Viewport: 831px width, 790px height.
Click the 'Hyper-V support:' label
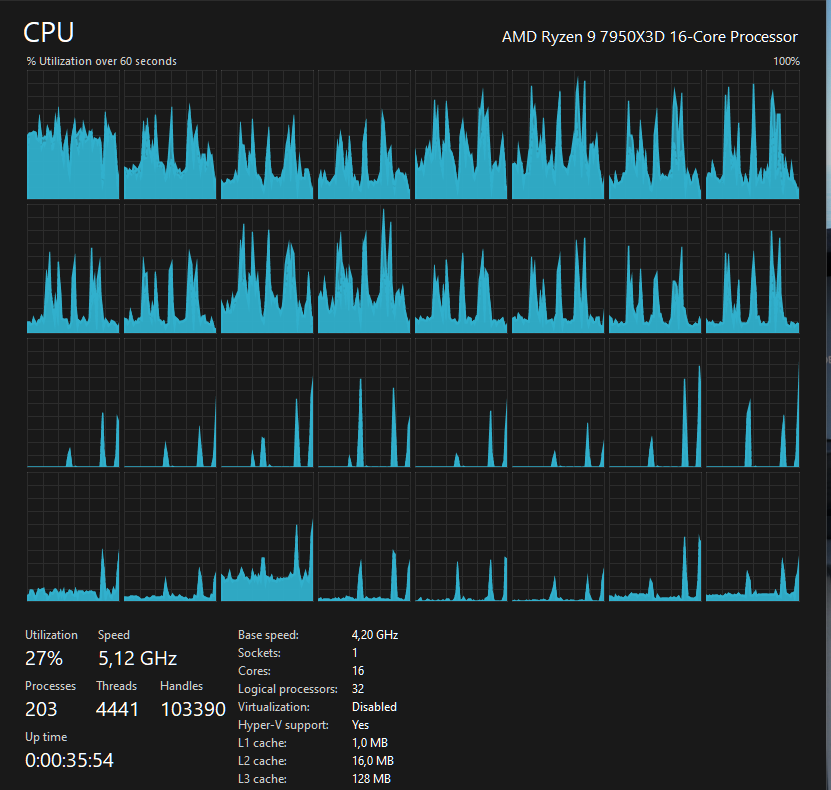click(284, 725)
